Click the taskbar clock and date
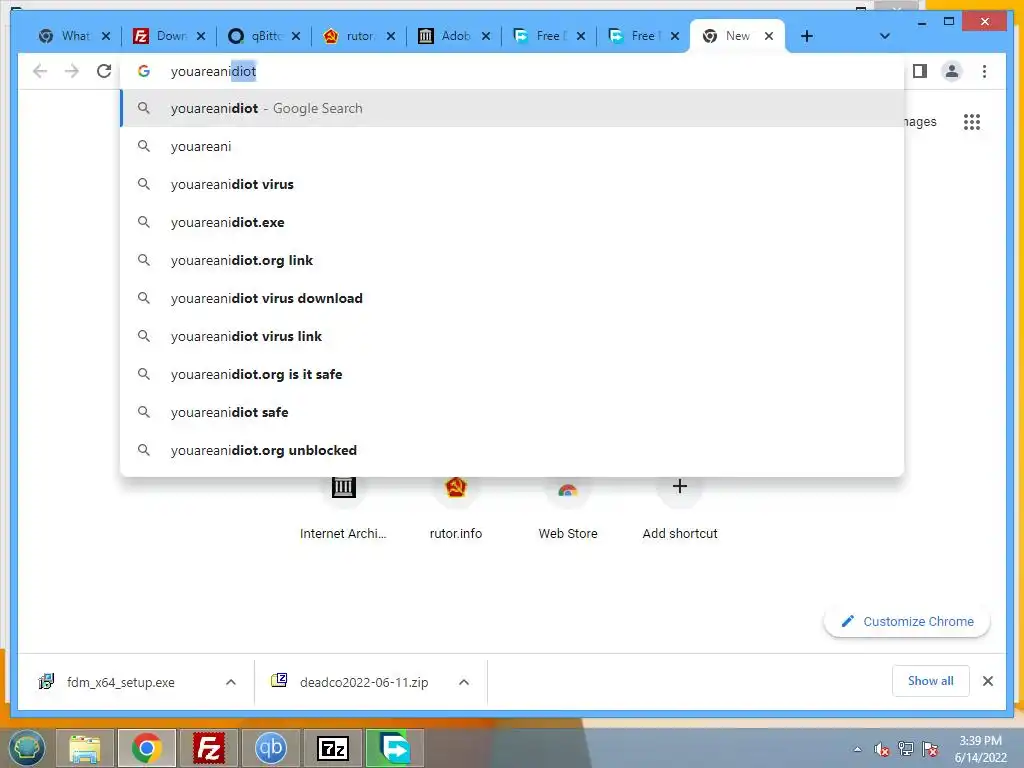The width and height of the screenshot is (1024, 768). click(980, 749)
